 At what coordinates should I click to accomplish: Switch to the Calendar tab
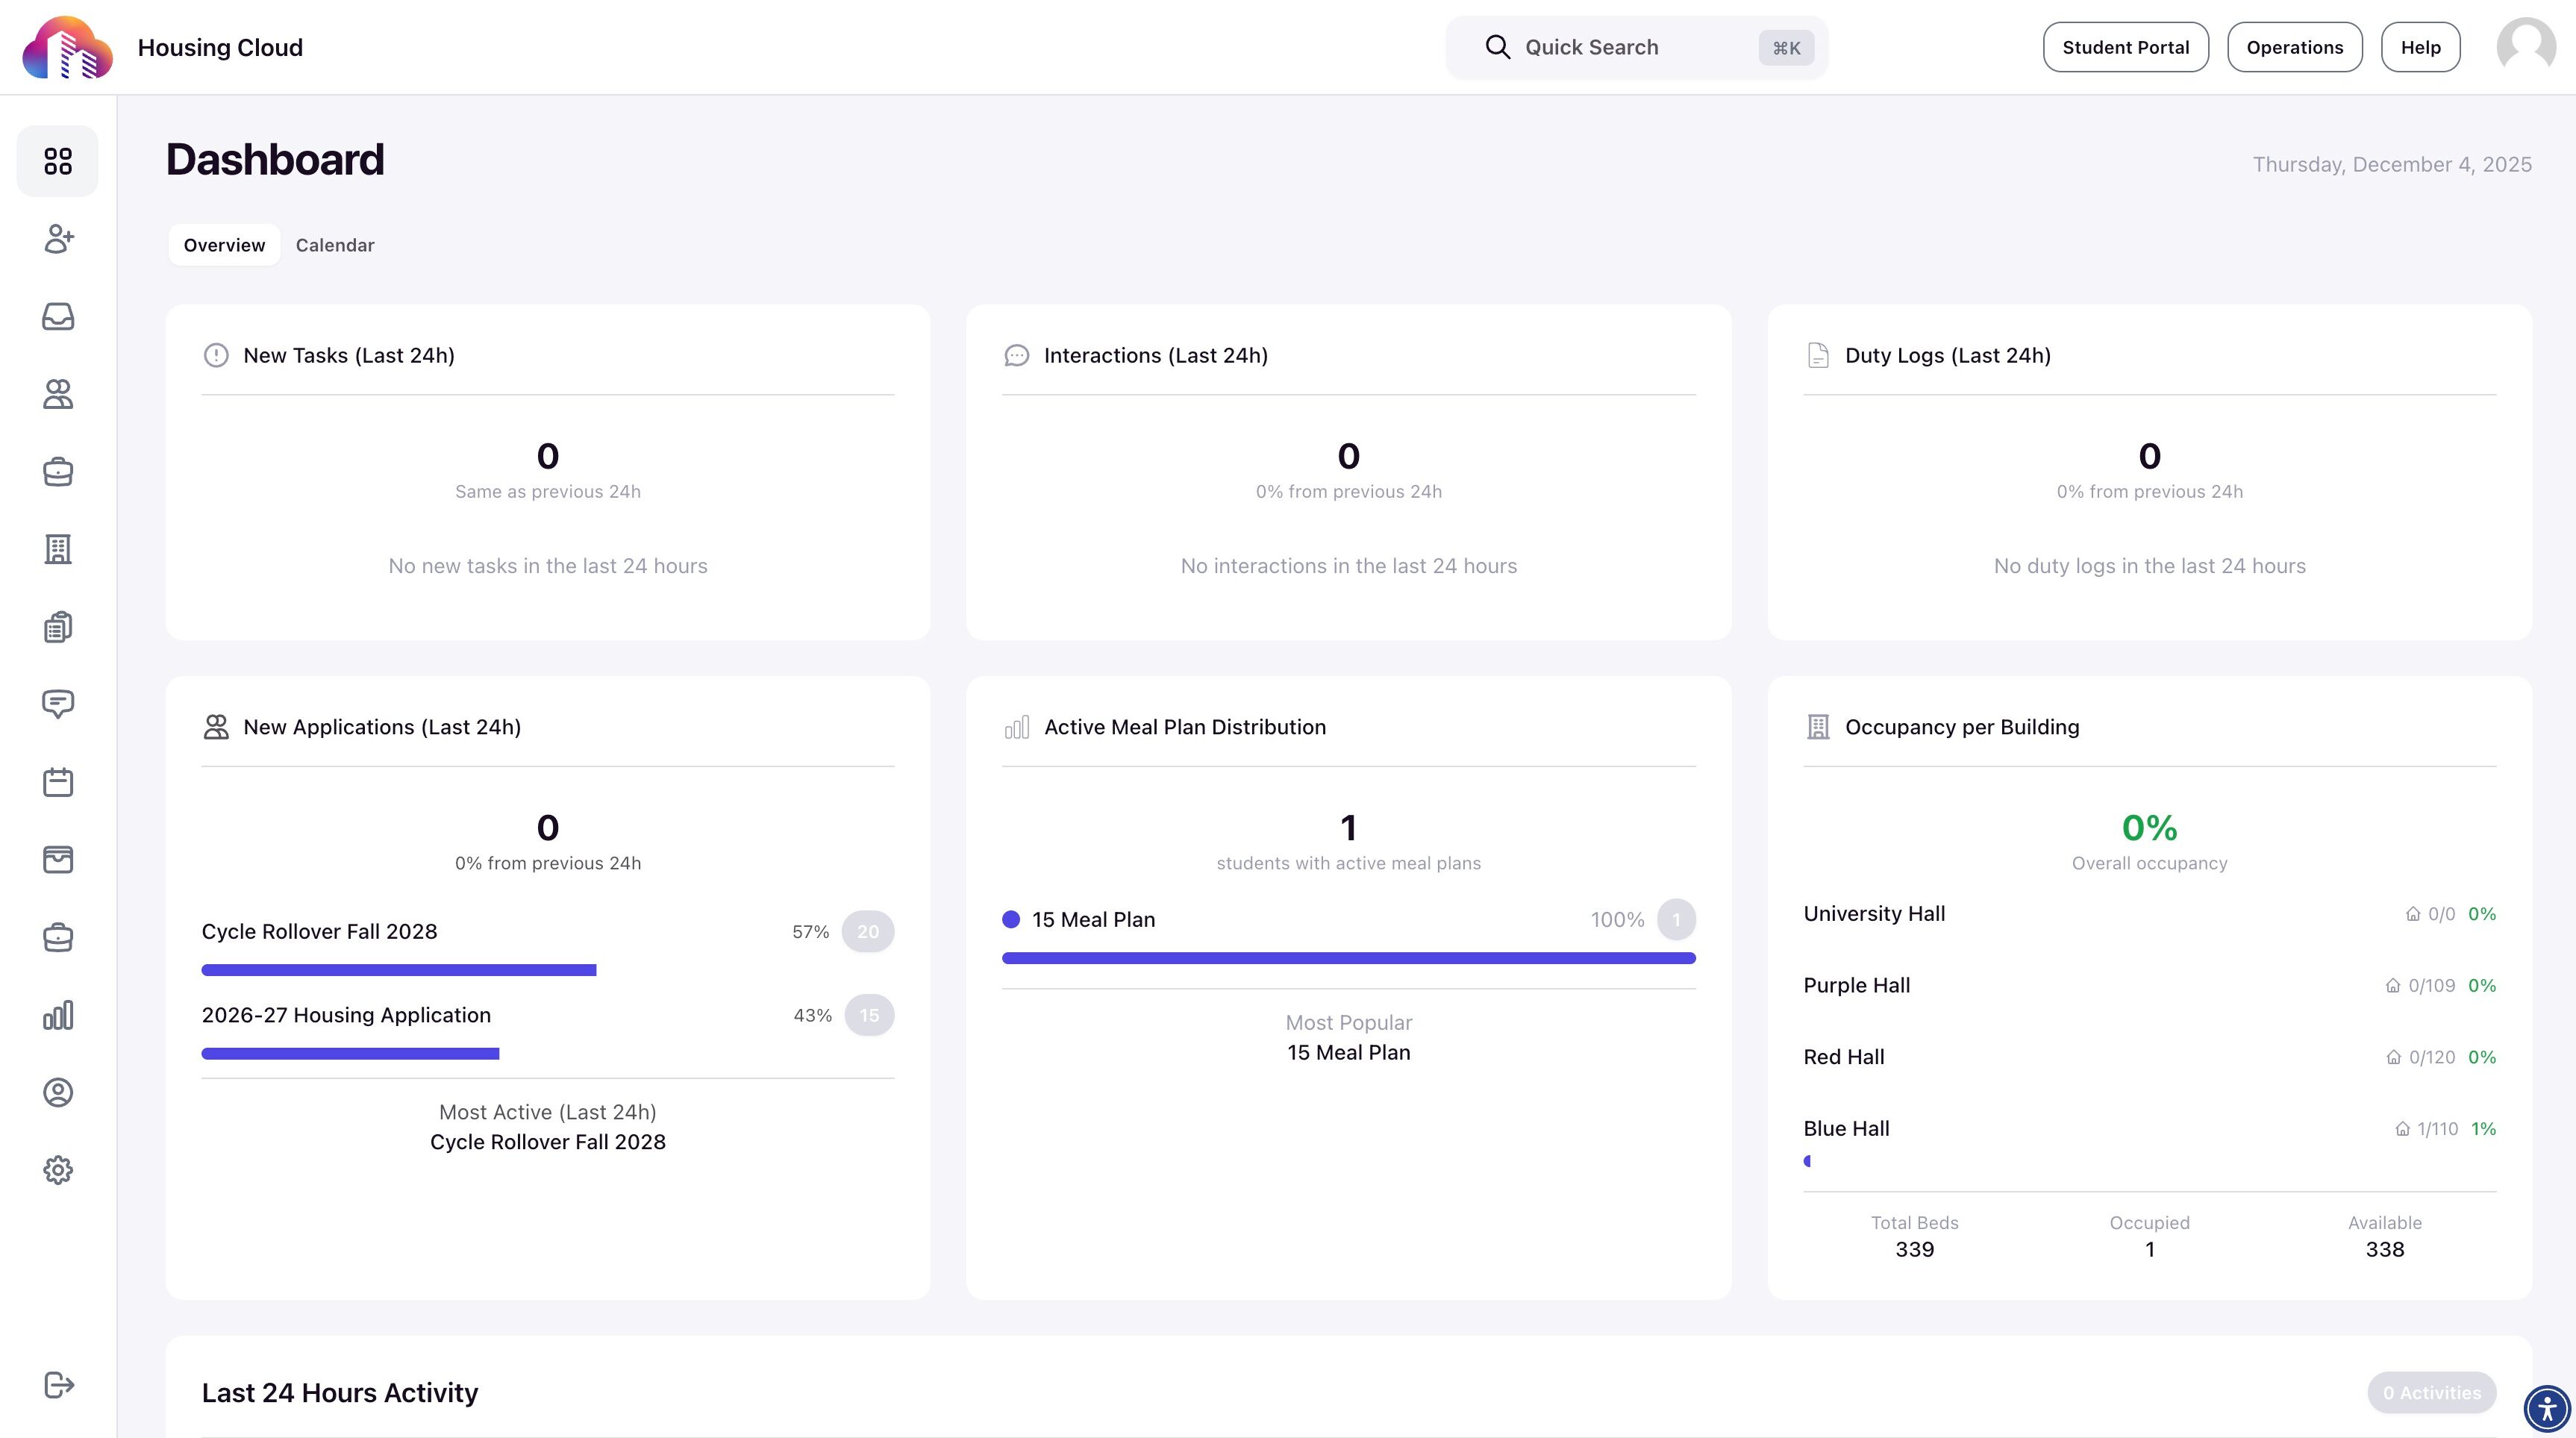coord(335,245)
